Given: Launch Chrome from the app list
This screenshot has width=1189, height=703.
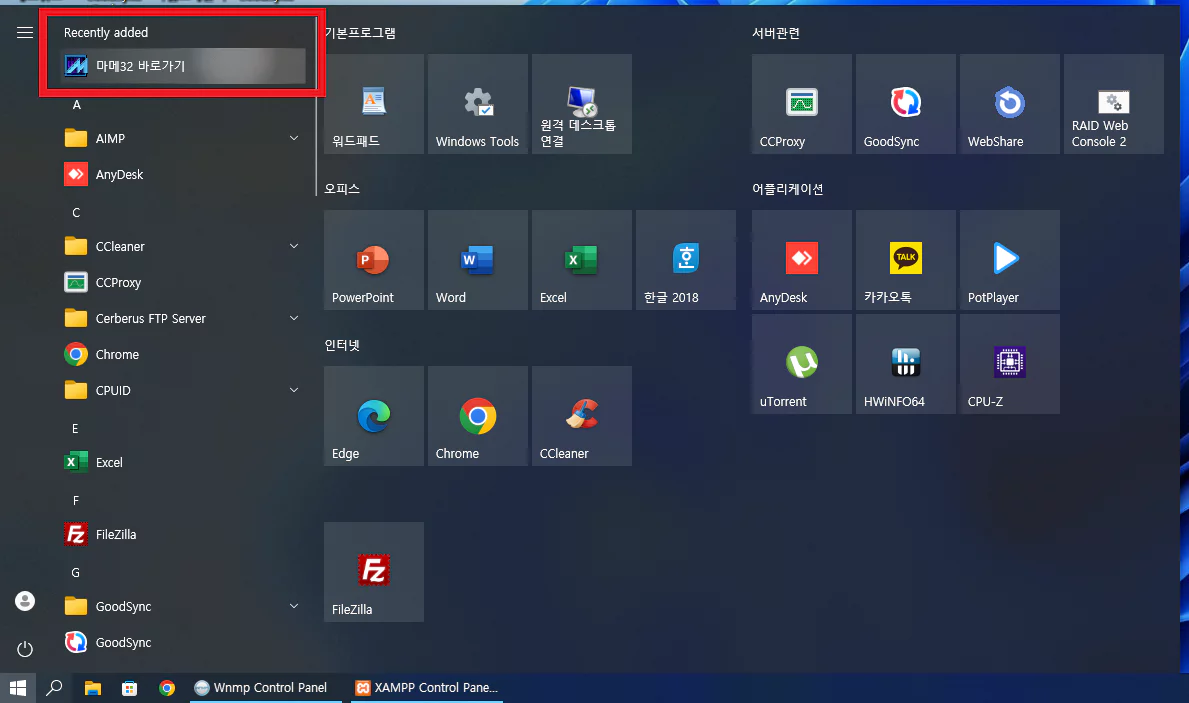Looking at the screenshot, I should point(183,354).
